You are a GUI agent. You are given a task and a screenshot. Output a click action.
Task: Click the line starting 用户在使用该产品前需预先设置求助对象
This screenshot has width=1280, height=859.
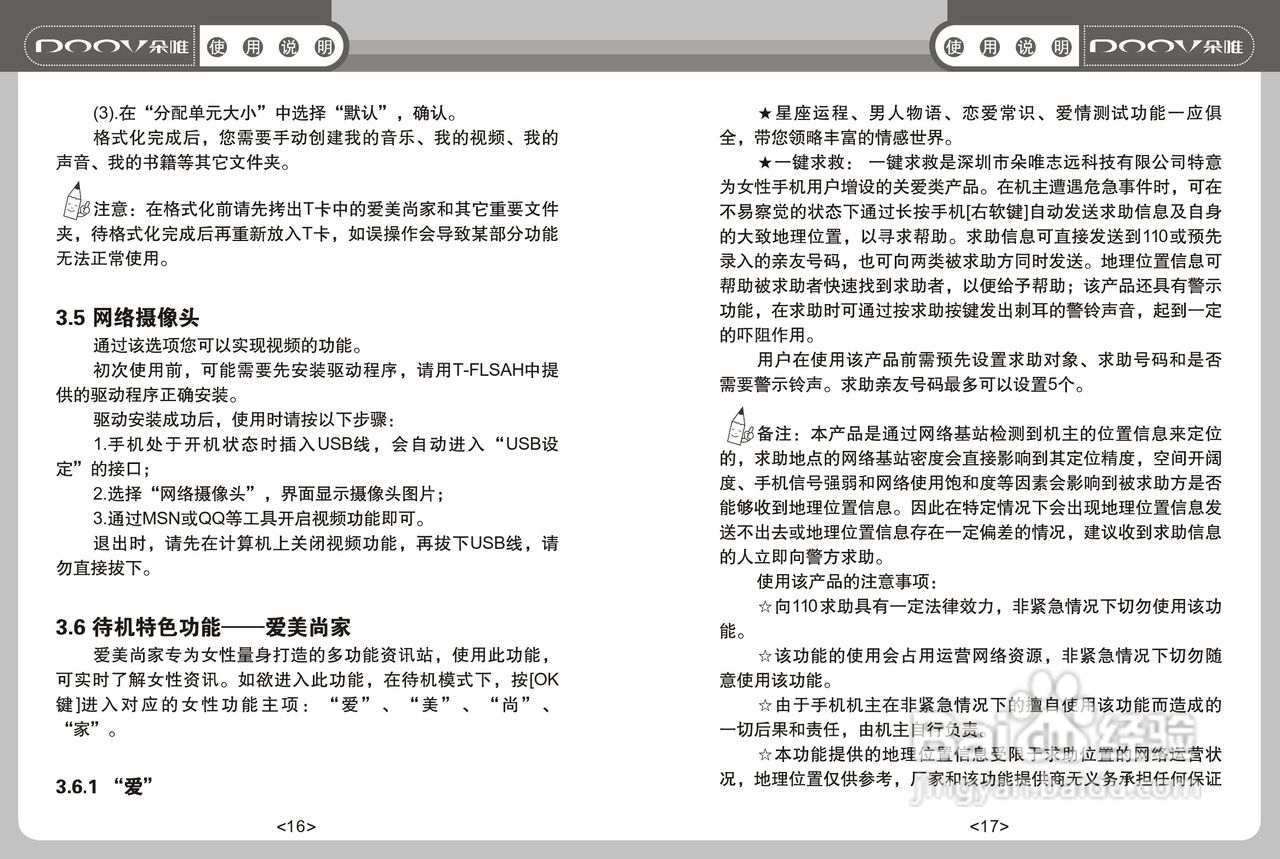[x=990, y=359]
